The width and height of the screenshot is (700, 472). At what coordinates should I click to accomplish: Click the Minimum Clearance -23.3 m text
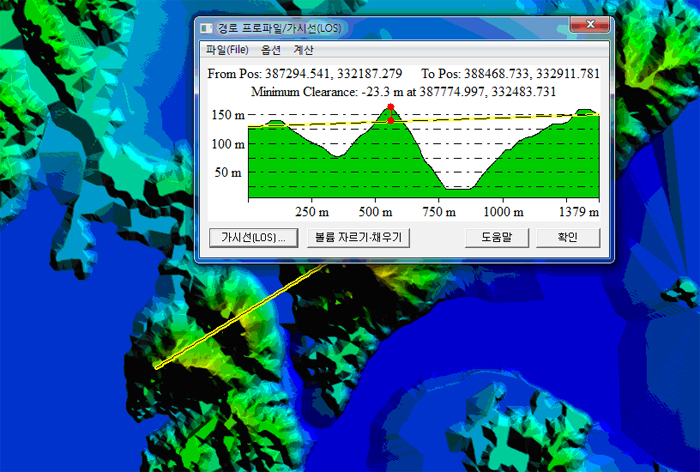(403, 92)
